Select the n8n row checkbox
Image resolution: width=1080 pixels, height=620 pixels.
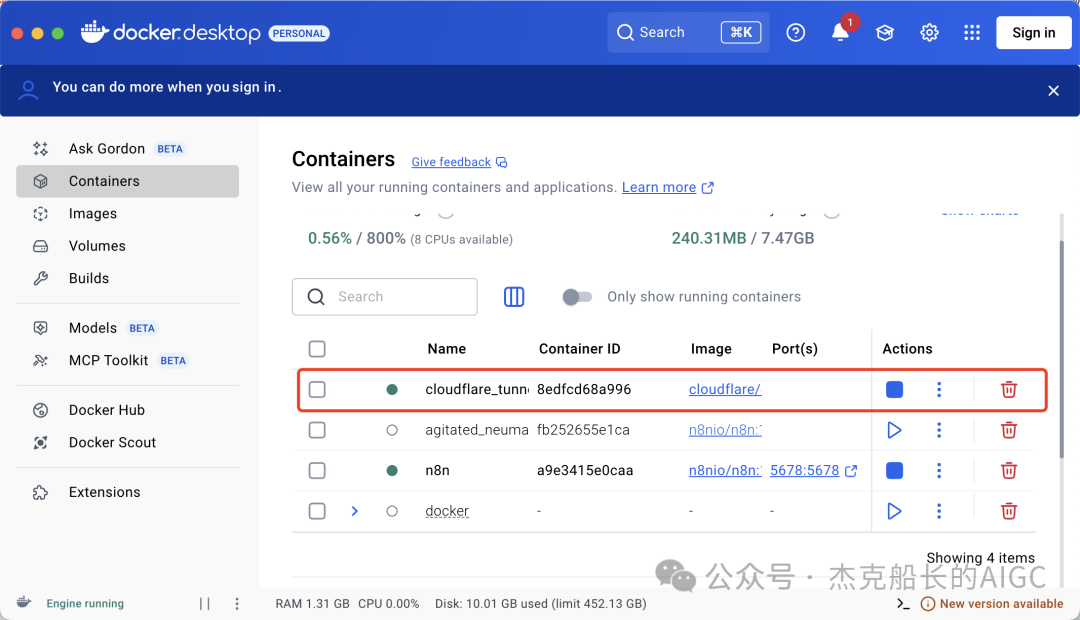click(x=317, y=471)
